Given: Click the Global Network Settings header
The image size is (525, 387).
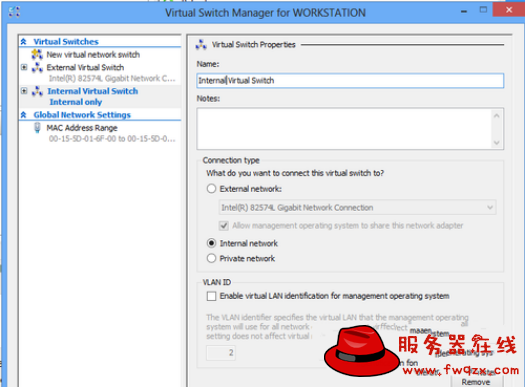Looking at the screenshot, I should click(82, 115).
